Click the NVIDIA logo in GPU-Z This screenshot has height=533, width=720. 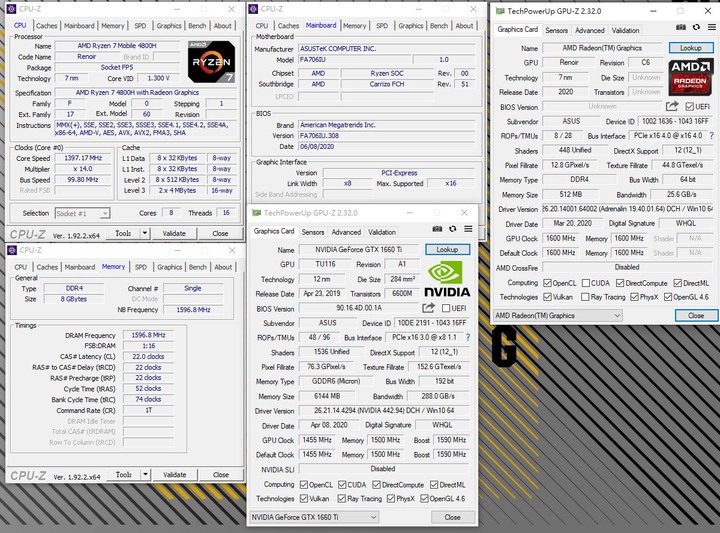pos(446,279)
